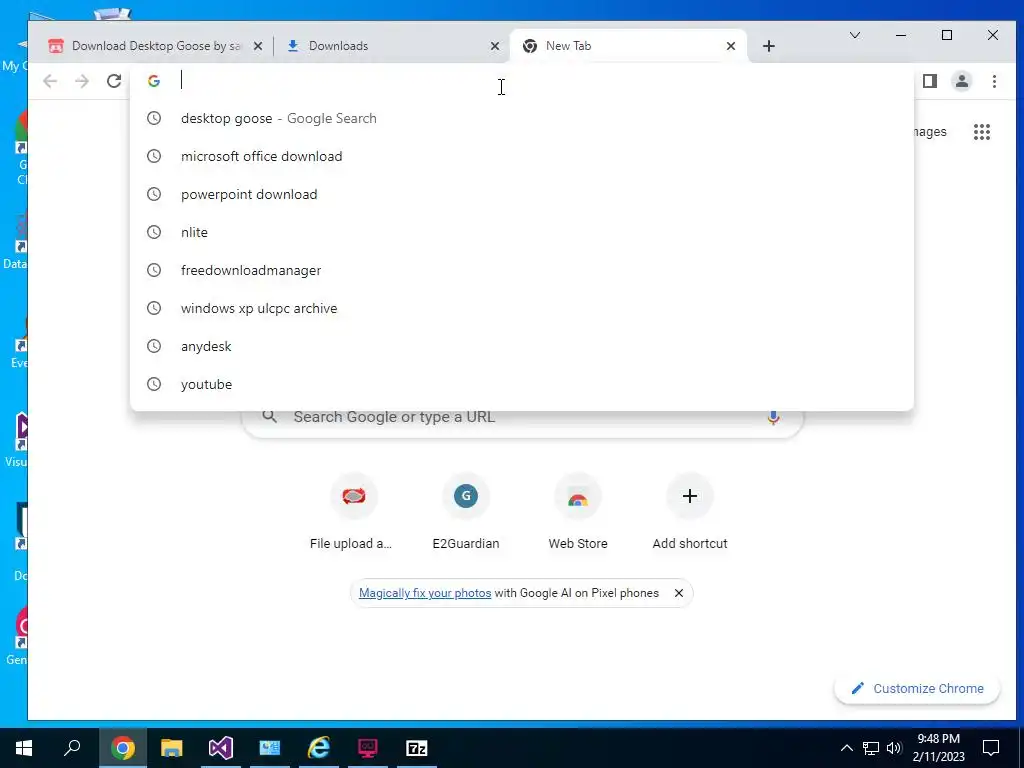The width and height of the screenshot is (1024, 768).
Task: Open taskbar search magnifier
Action: coord(72,748)
